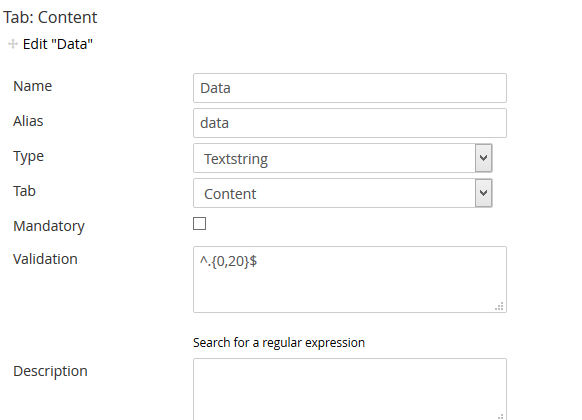Screen dimensions: 582x420
Task: Click inside the Validation text area
Action: pyautogui.click(x=350, y=279)
